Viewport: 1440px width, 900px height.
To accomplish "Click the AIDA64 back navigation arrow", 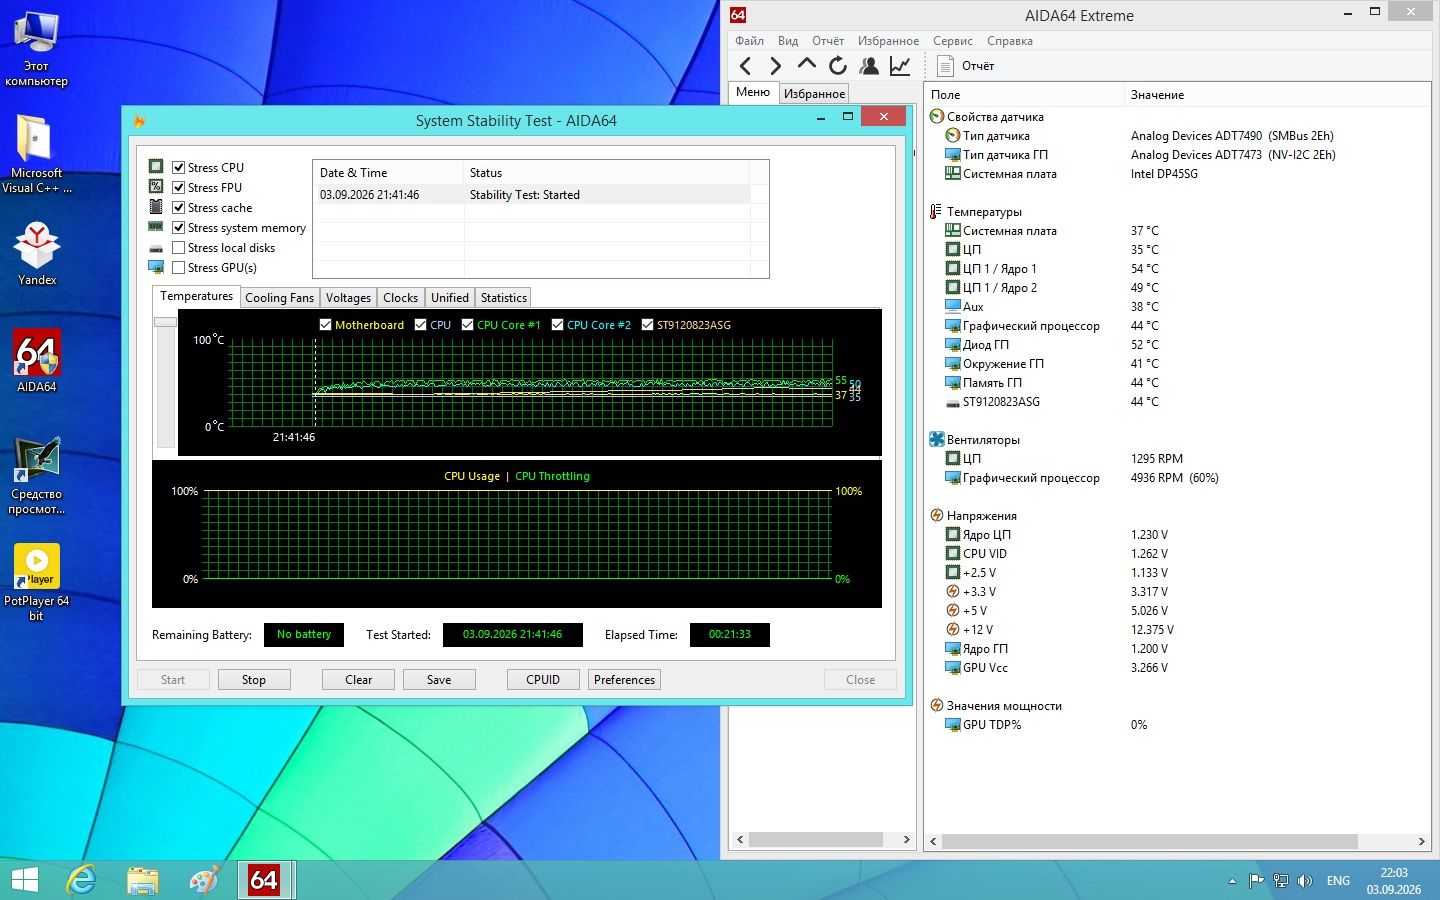I will 745,66.
